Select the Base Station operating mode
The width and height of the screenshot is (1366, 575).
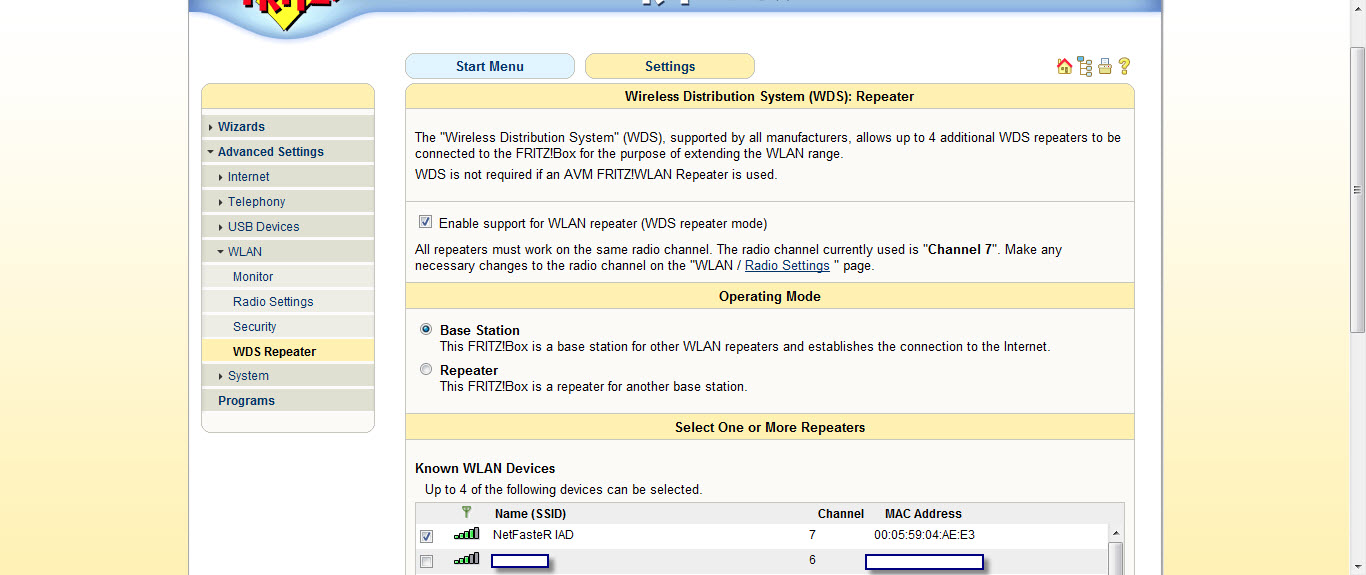point(426,329)
